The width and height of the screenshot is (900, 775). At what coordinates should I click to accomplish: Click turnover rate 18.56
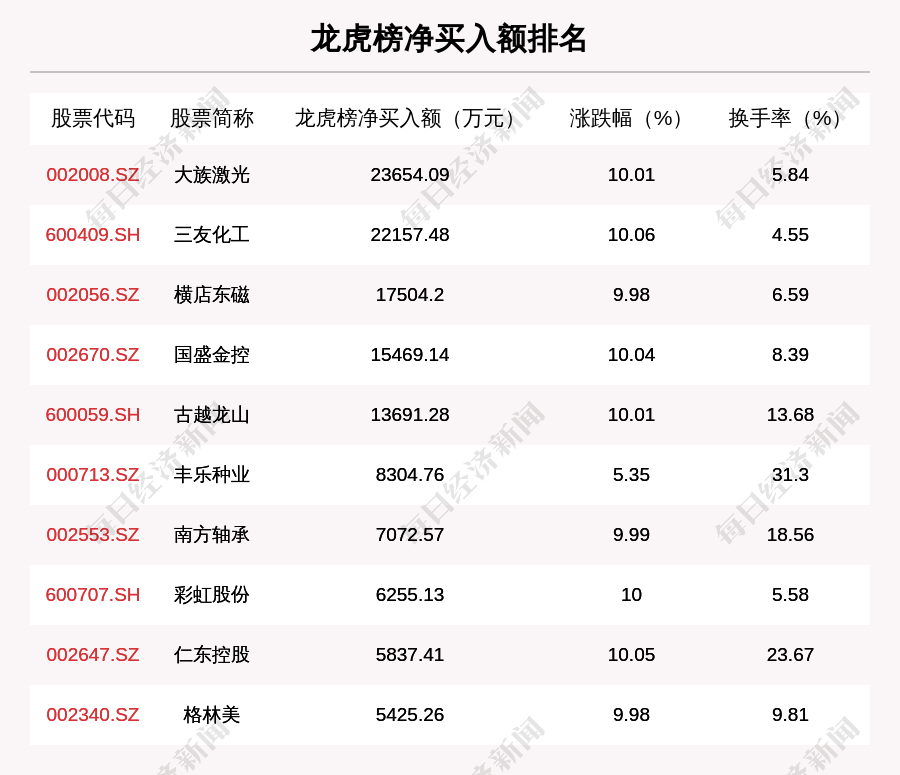coord(790,534)
